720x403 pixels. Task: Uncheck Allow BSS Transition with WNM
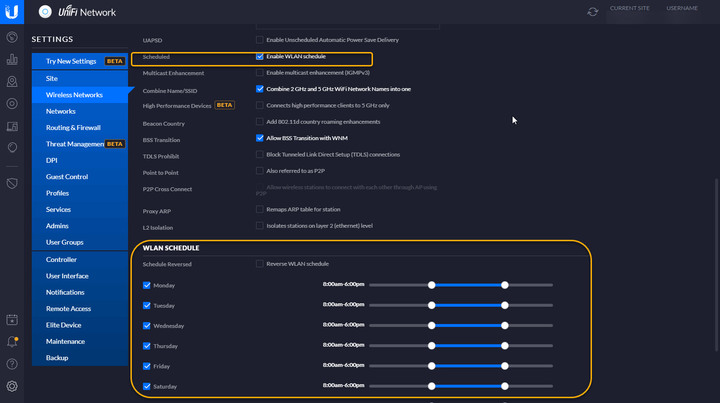pos(259,138)
